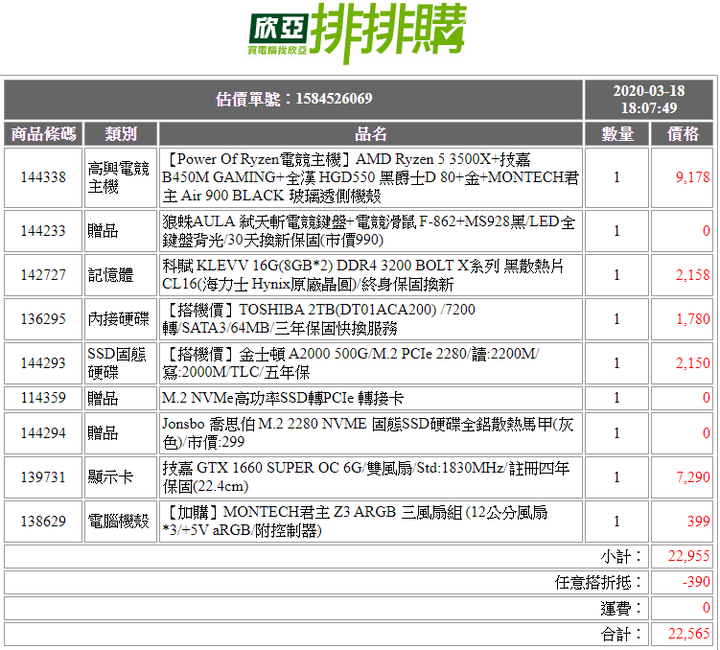This screenshot has width=720, height=650.
Task: Select the KLEVV 16G DDR4 3200 item
Action: click(363, 275)
